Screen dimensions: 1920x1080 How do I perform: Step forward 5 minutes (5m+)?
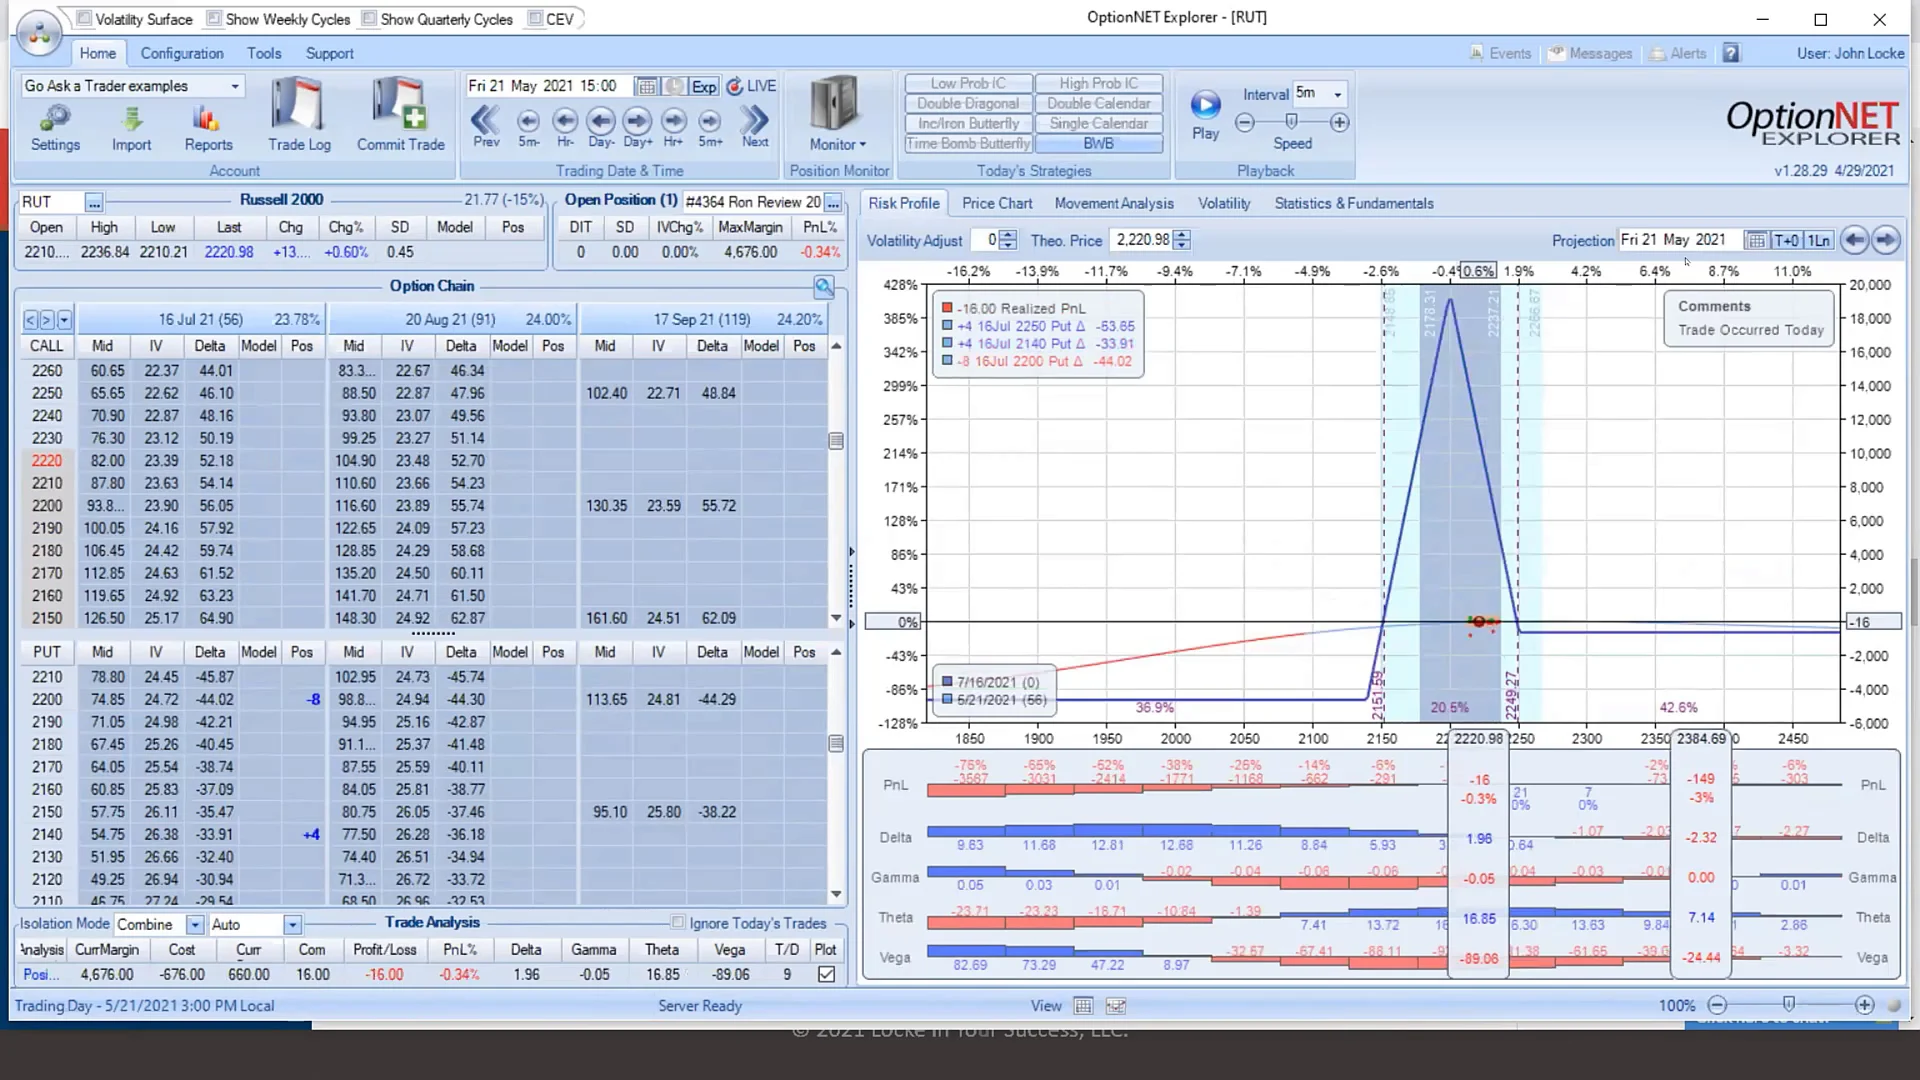coord(710,127)
